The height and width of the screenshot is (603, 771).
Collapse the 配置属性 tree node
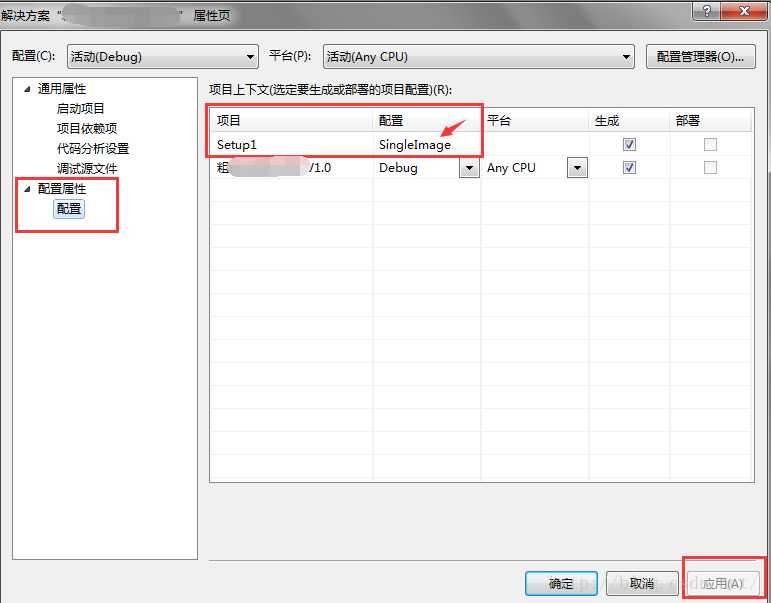click(x=28, y=189)
